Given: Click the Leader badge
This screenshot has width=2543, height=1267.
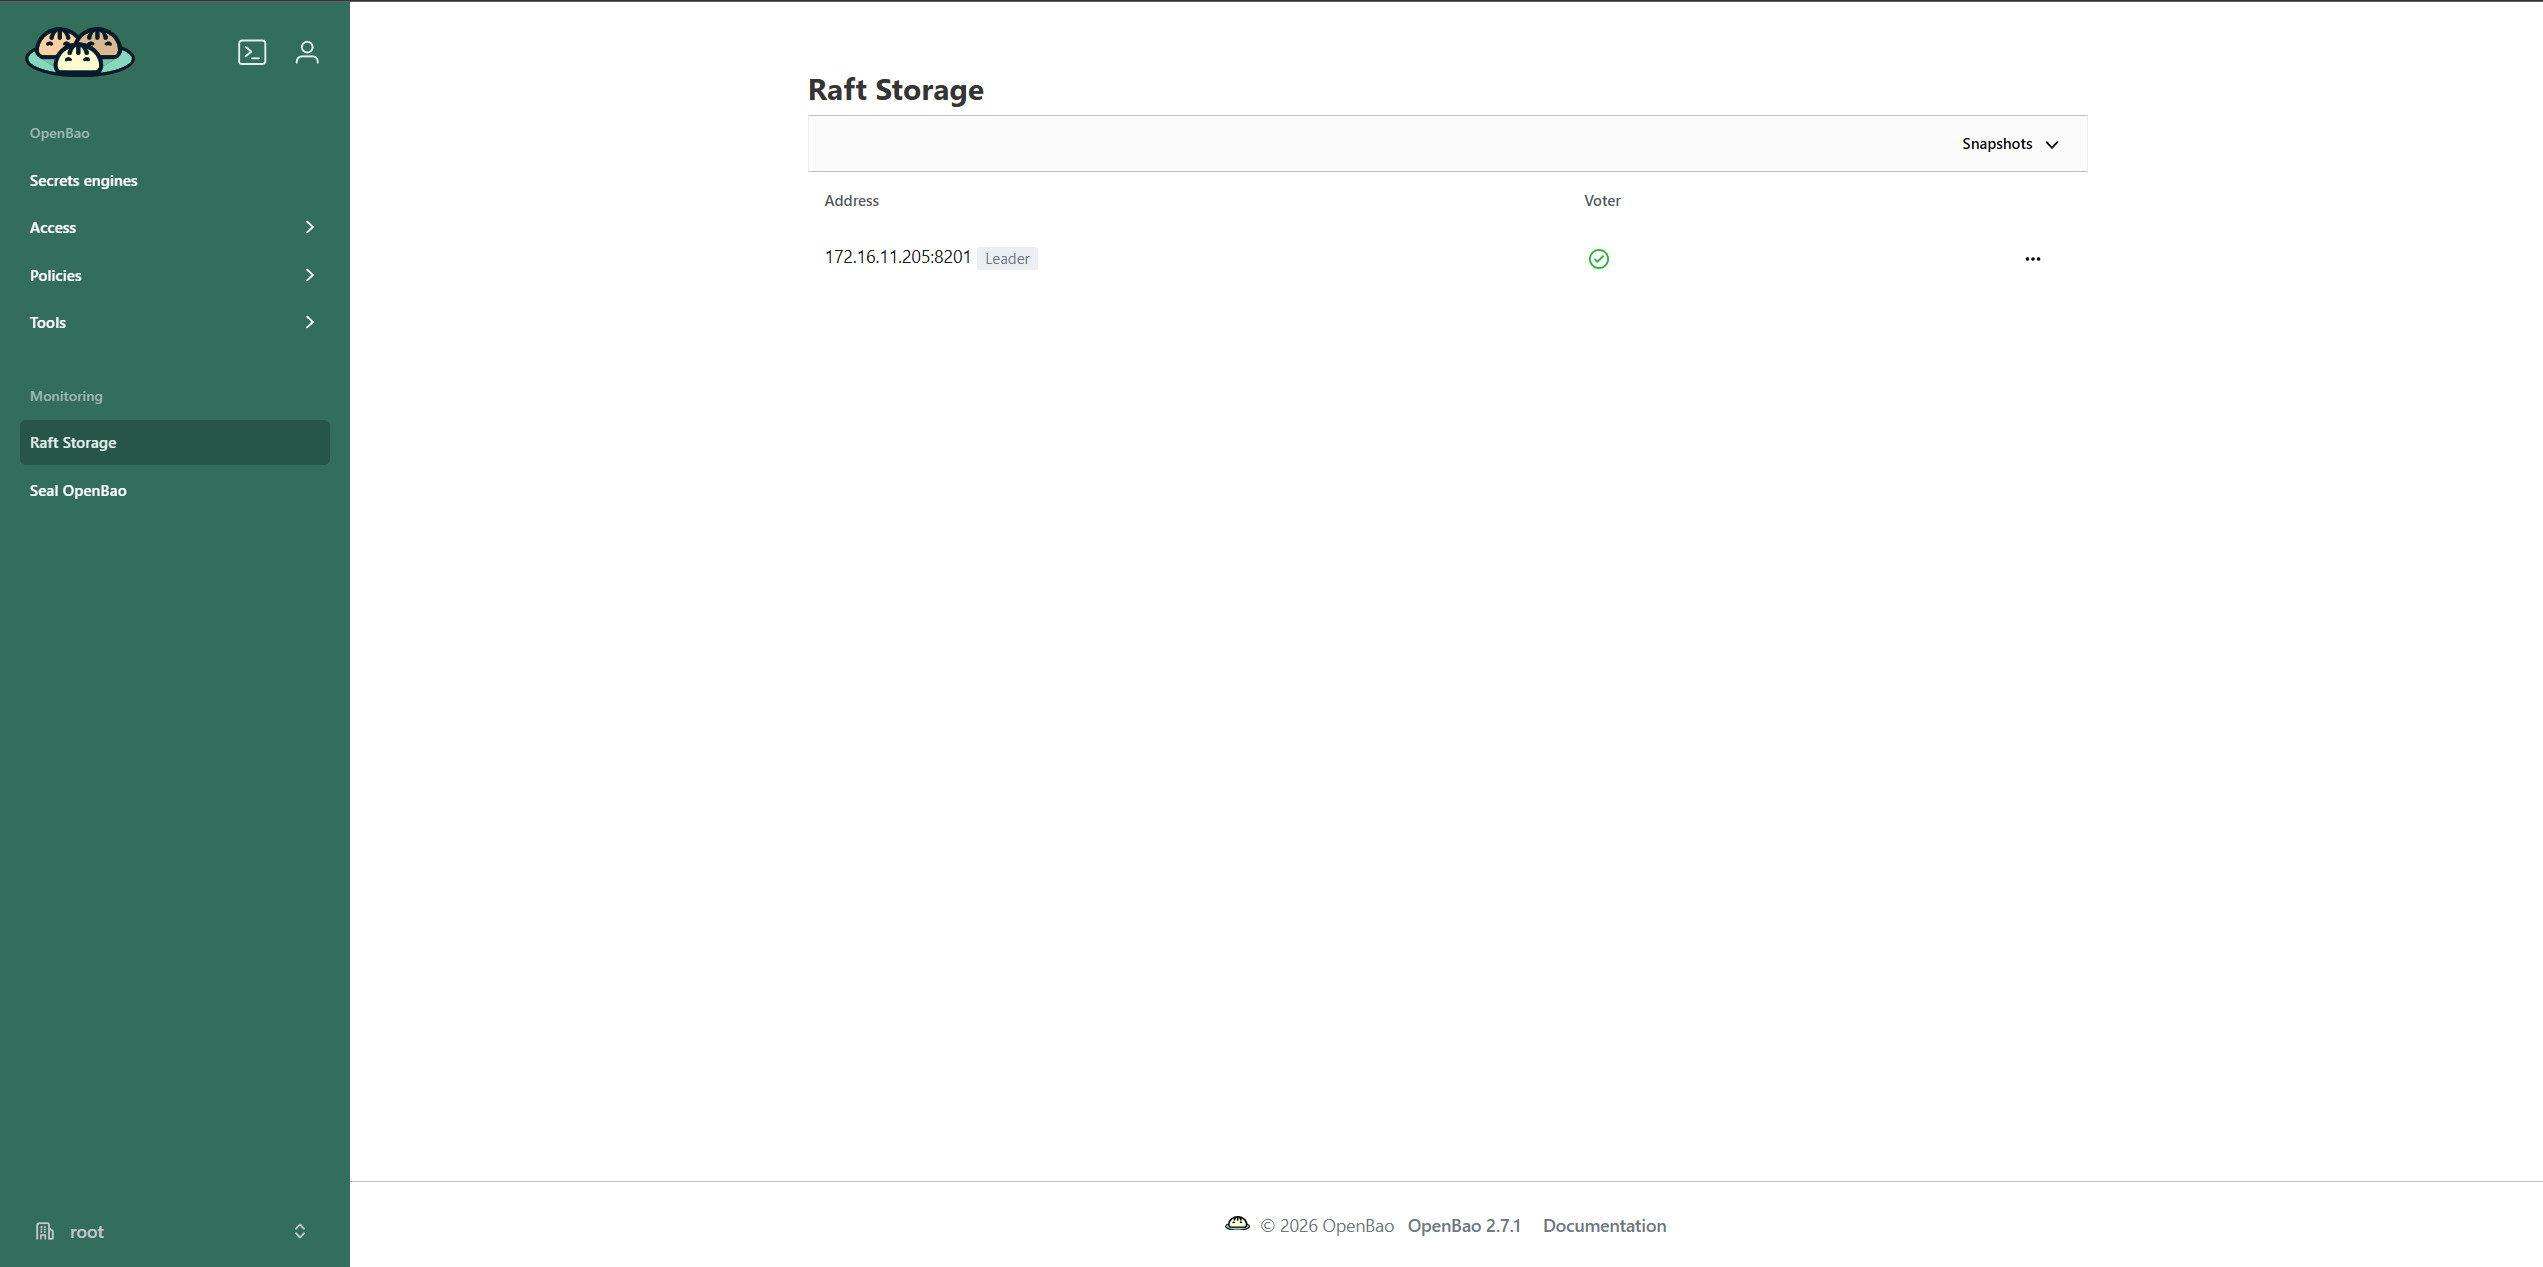Looking at the screenshot, I should [x=1007, y=259].
